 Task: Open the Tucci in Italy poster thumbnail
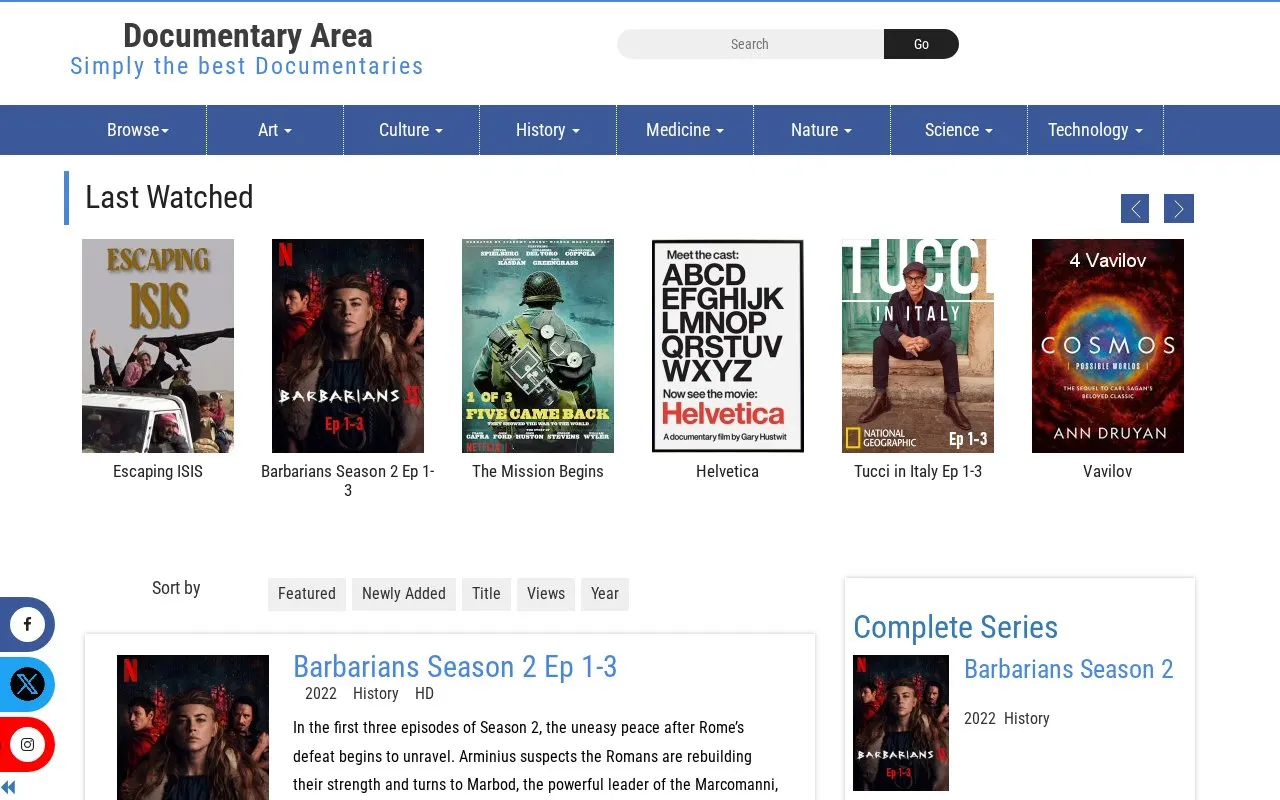(918, 346)
